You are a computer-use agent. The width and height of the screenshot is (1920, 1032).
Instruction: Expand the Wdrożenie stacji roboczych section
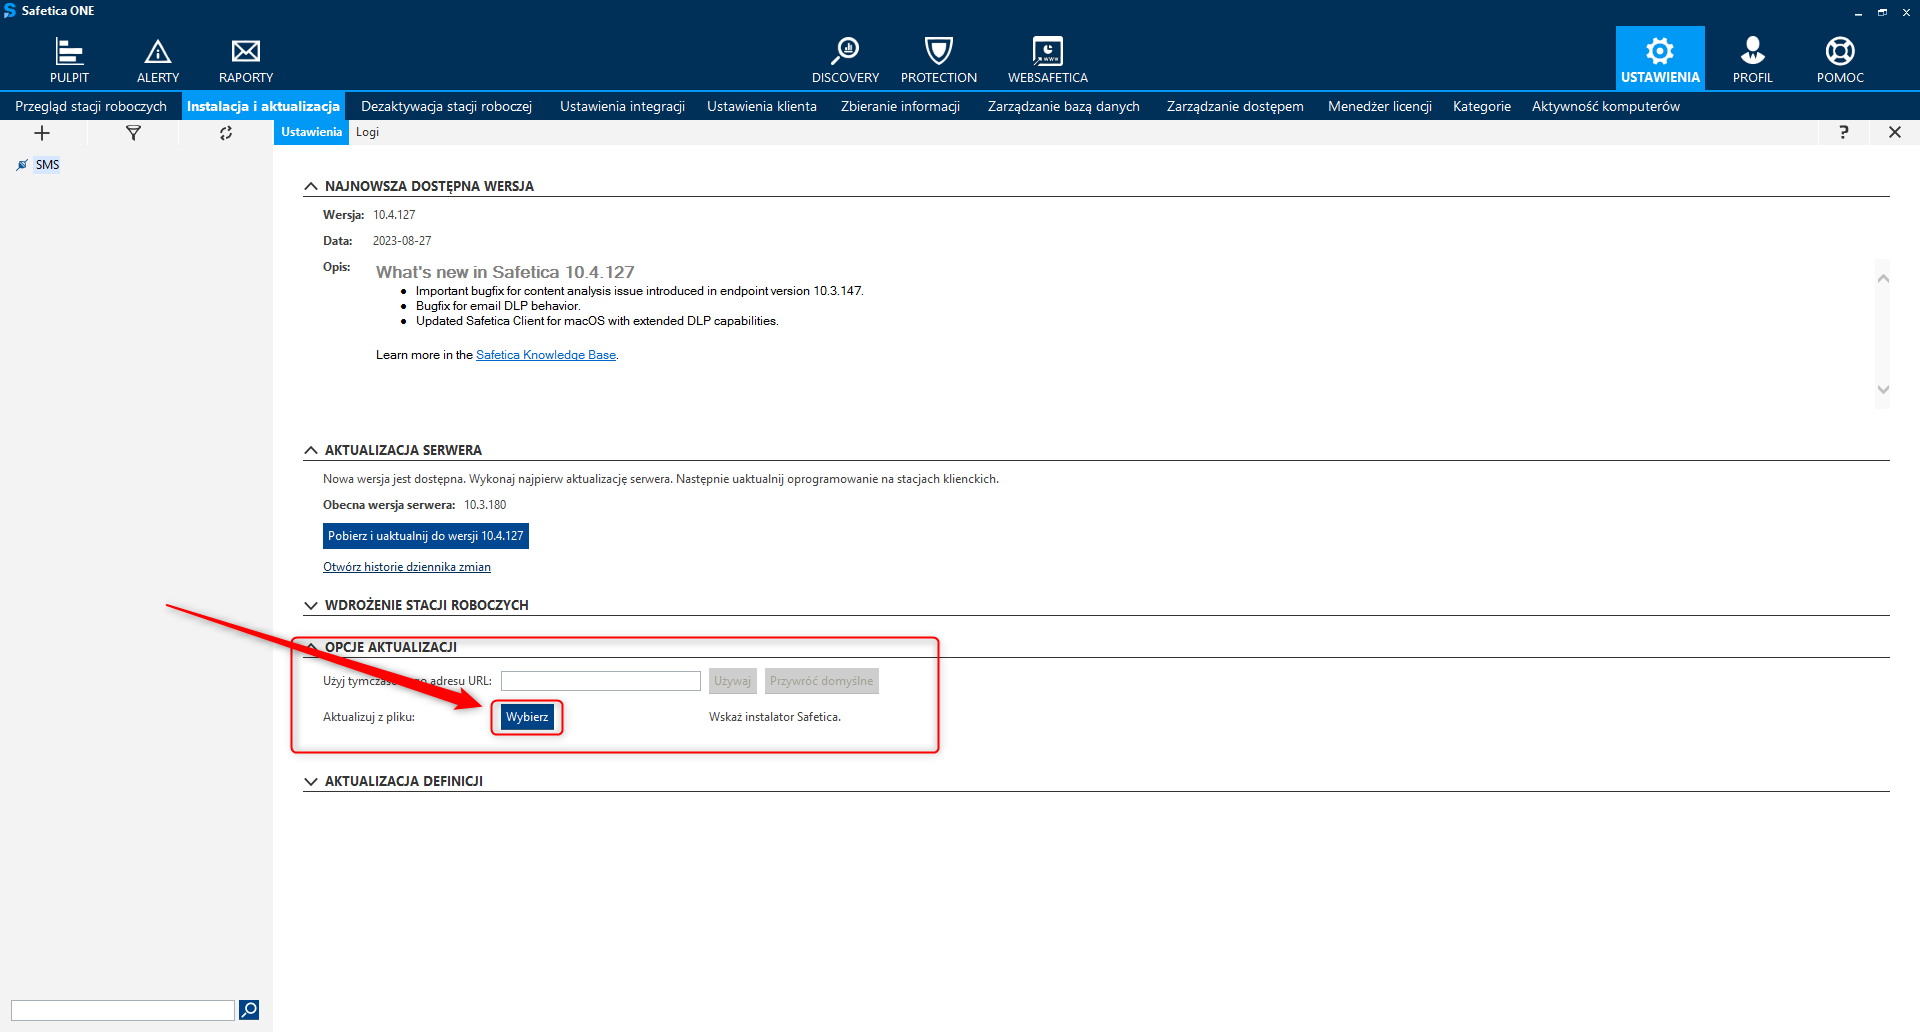pyautogui.click(x=311, y=605)
